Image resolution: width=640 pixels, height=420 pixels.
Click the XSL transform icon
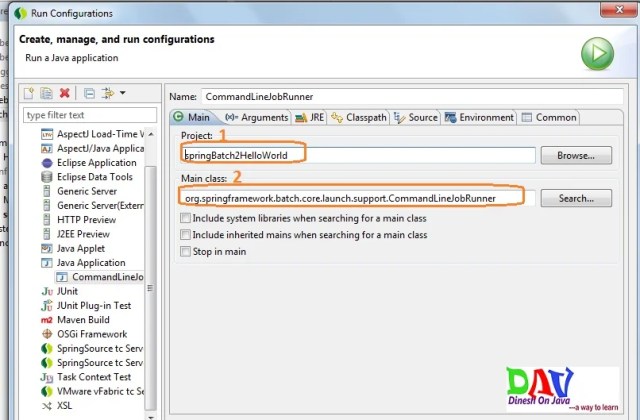coord(47,406)
